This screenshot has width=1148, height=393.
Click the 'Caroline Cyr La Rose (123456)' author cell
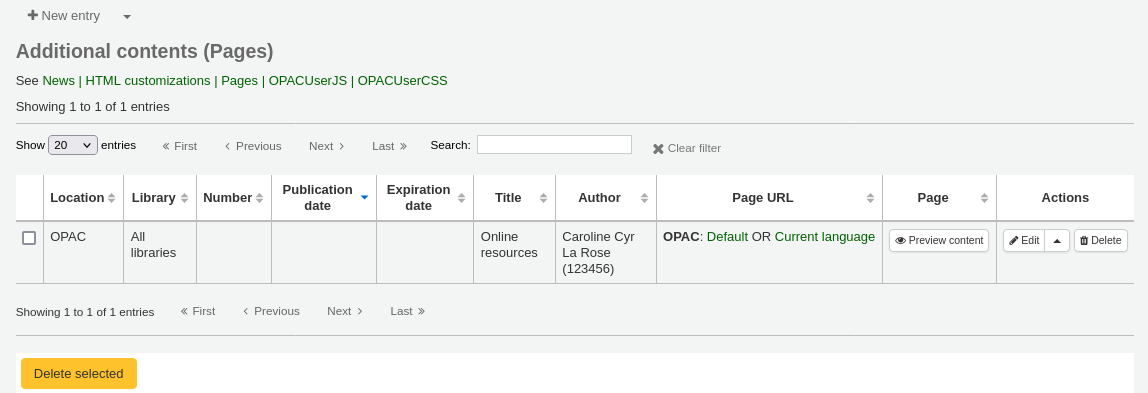605,252
